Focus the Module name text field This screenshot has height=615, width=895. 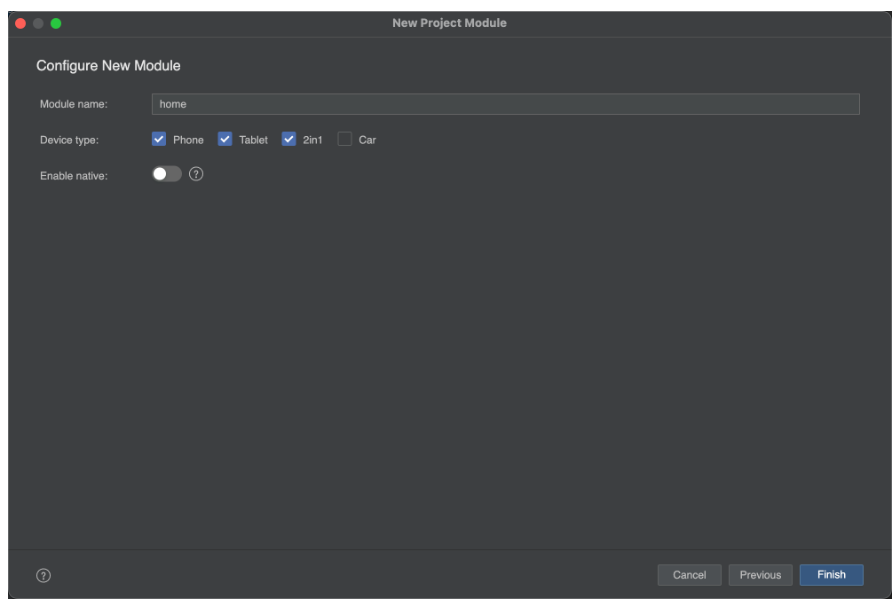pyautogui.click(x=505, y=104)
